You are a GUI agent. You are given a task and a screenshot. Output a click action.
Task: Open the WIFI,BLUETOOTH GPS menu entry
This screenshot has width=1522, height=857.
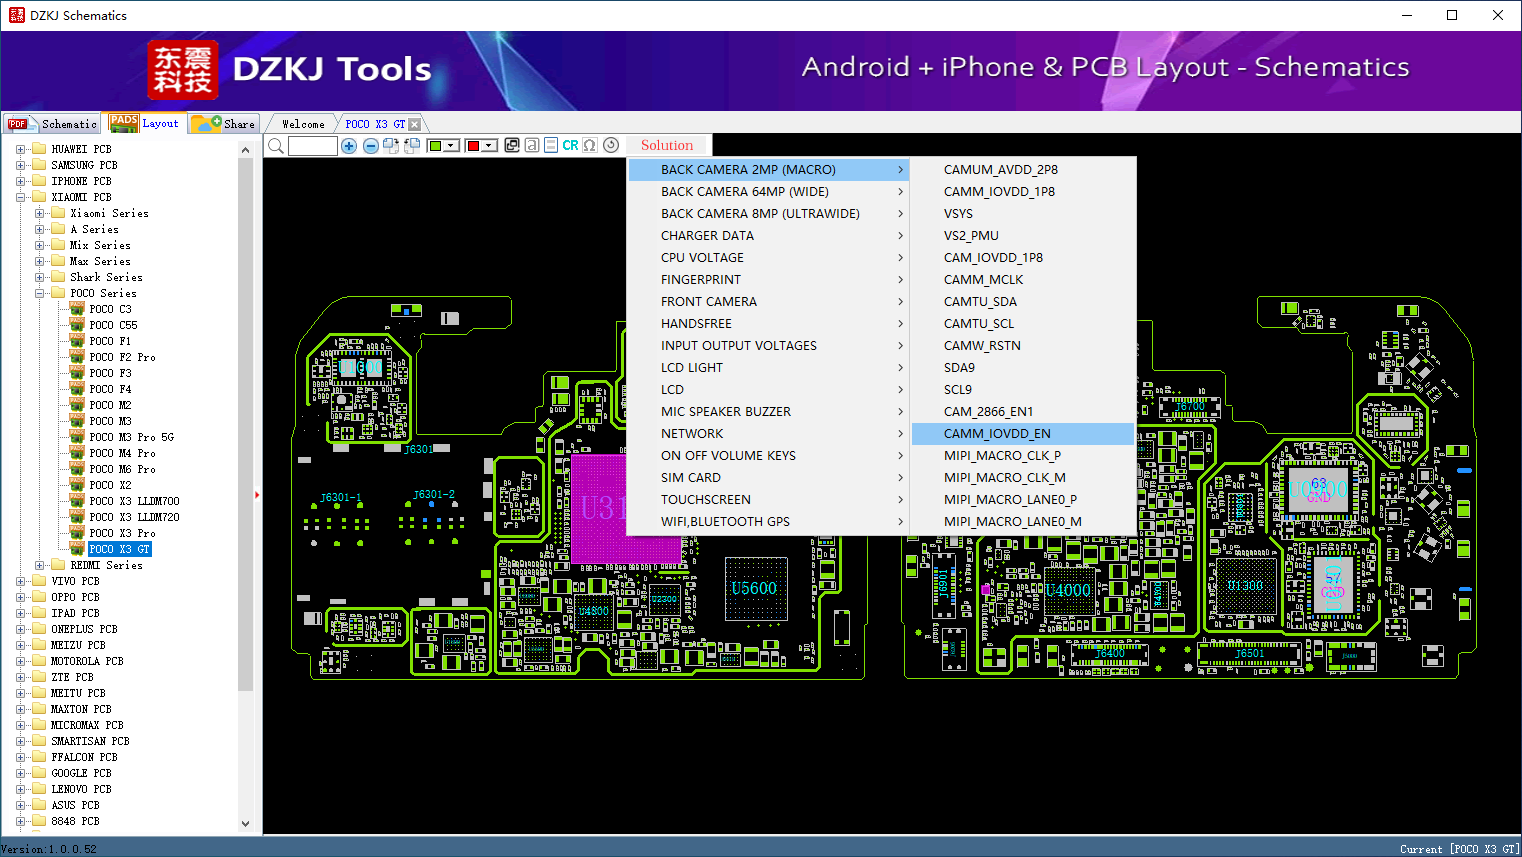[769, 522]
